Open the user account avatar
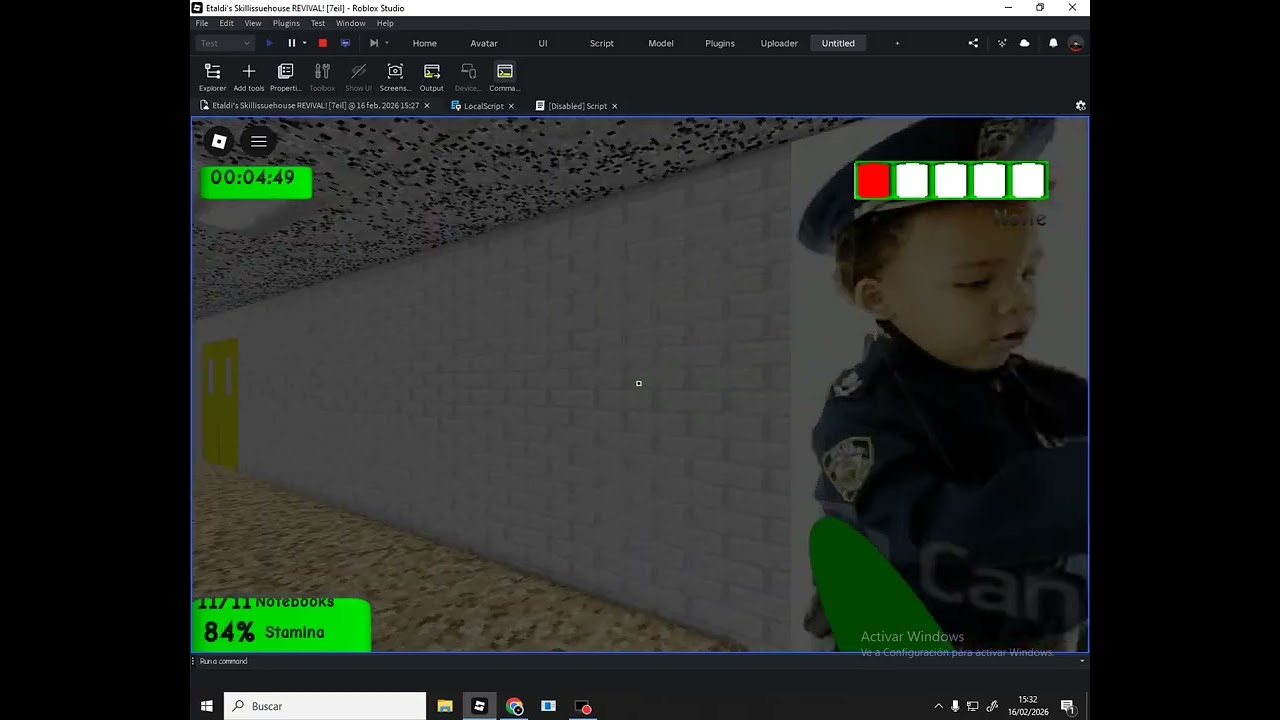This screenshot has width=1280, height=720. click(x=1076, y=43)
